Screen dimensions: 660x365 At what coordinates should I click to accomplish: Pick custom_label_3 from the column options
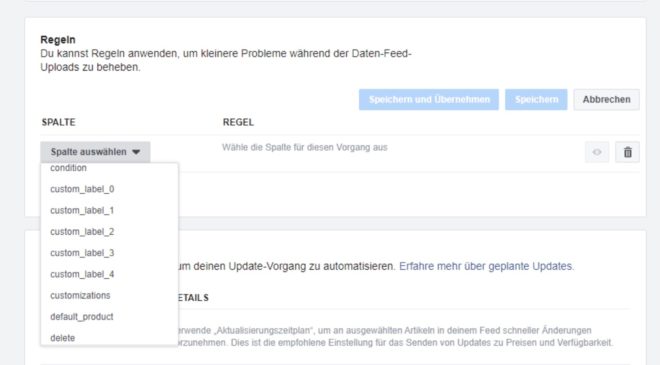pos(82,253)
